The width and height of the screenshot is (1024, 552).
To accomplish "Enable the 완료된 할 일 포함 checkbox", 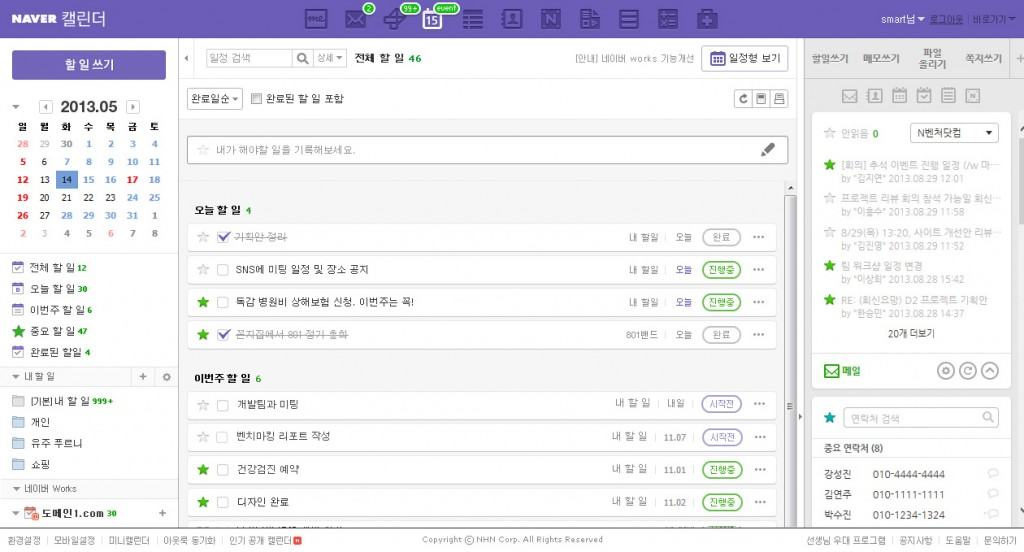I will coord(257,98).
